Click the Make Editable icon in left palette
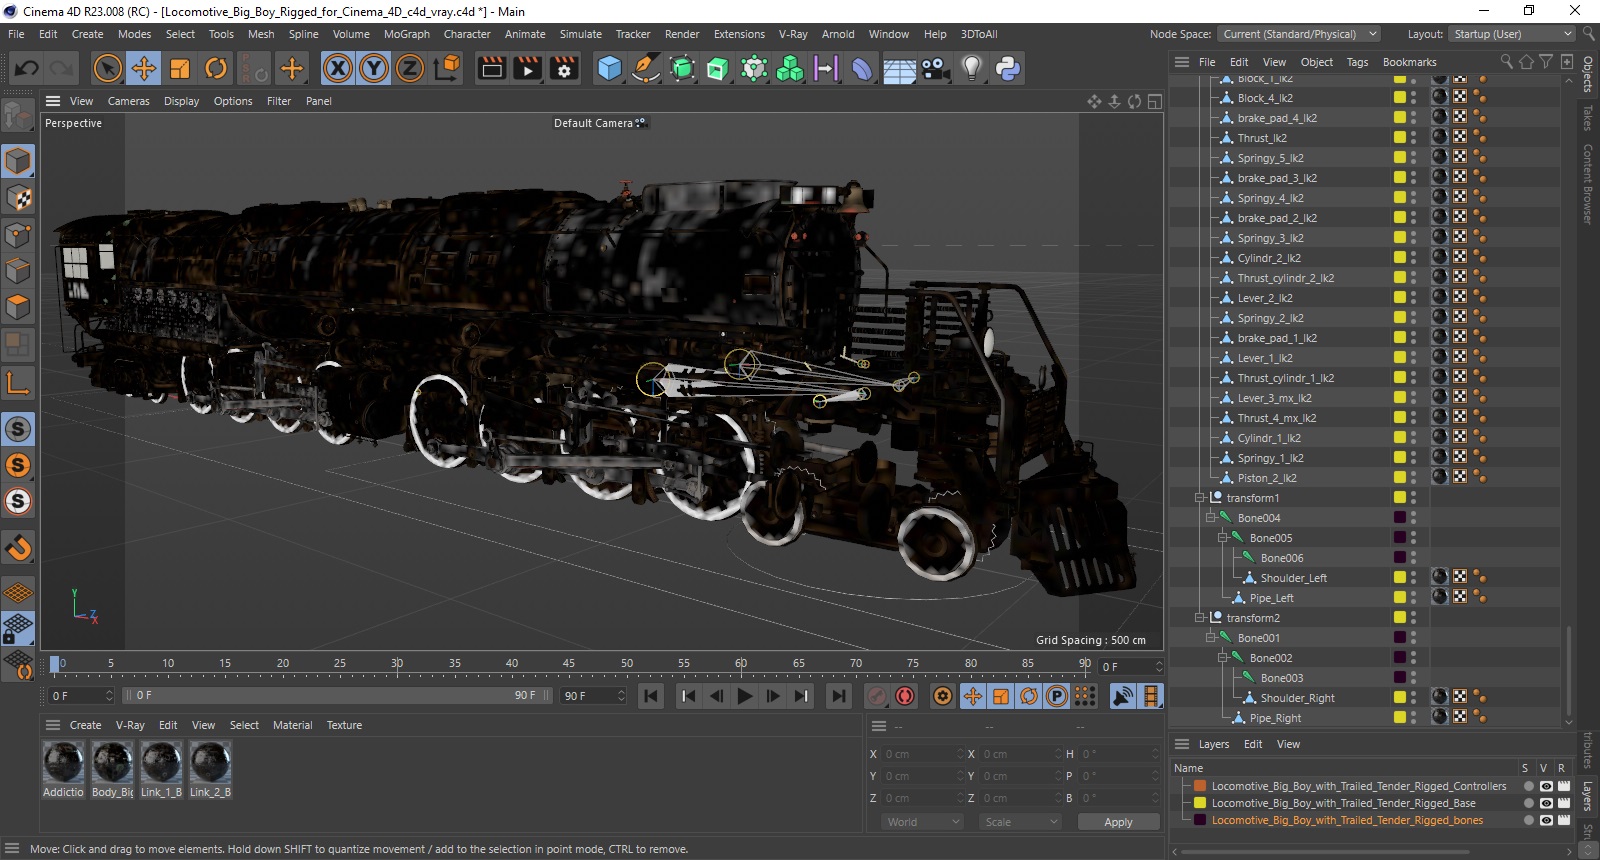 click(18, 117)
